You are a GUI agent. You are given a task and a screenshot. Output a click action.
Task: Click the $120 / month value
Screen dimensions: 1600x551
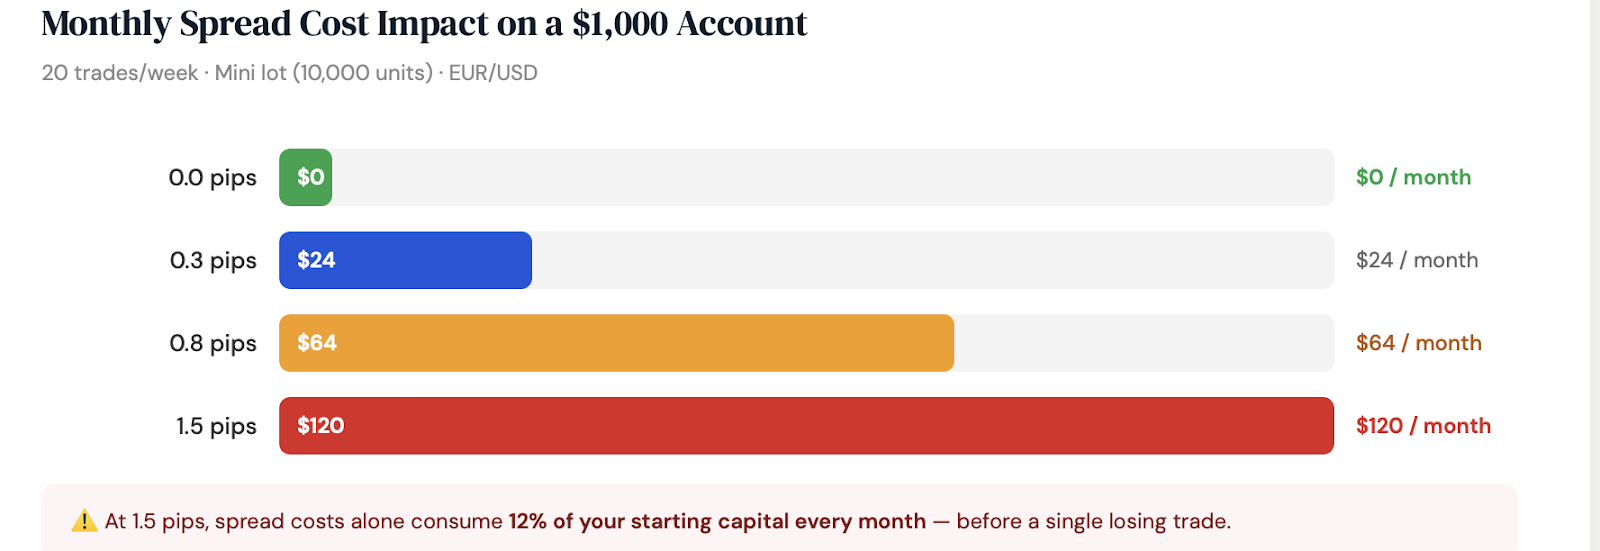pyautogui.click(x=1423, y=426)
